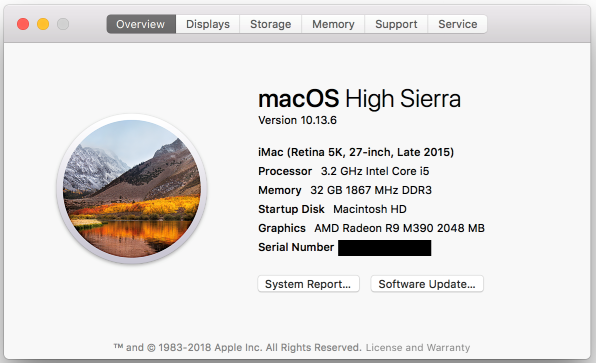Go to the Memory tab
The image size is (596, 363).
(x=333, y=24)
